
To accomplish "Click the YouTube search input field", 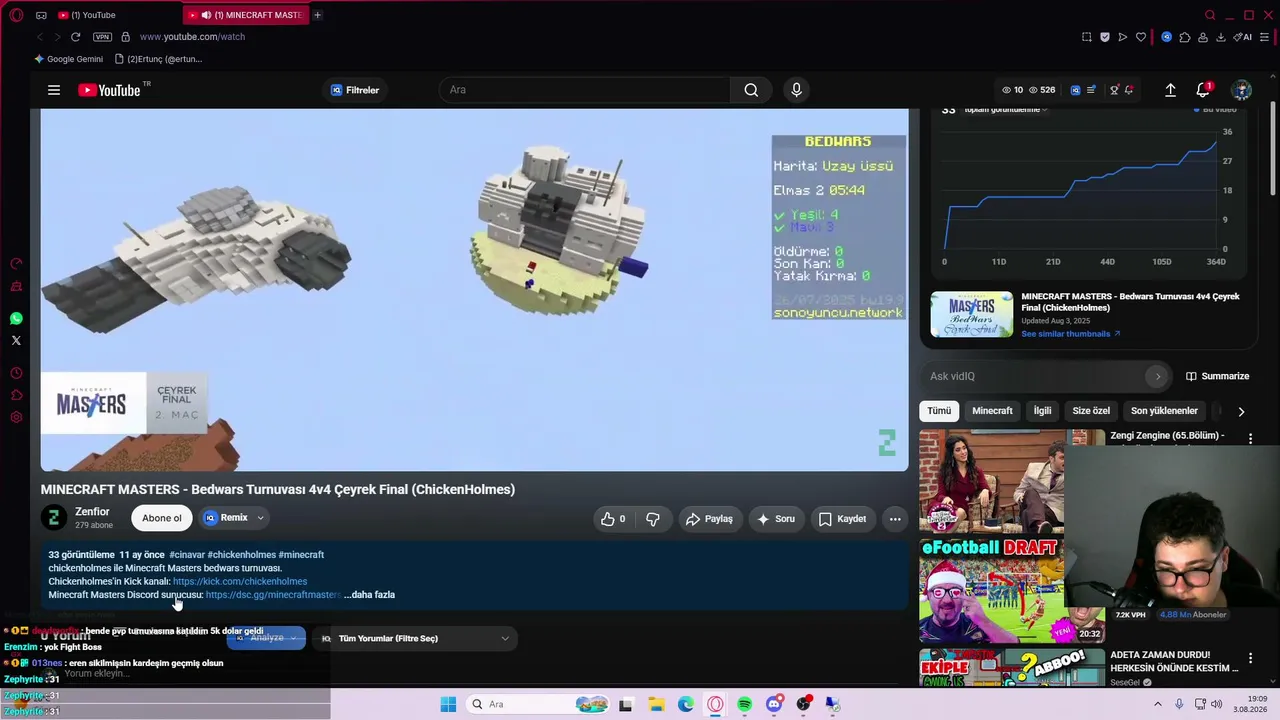I will pos(585,90).
